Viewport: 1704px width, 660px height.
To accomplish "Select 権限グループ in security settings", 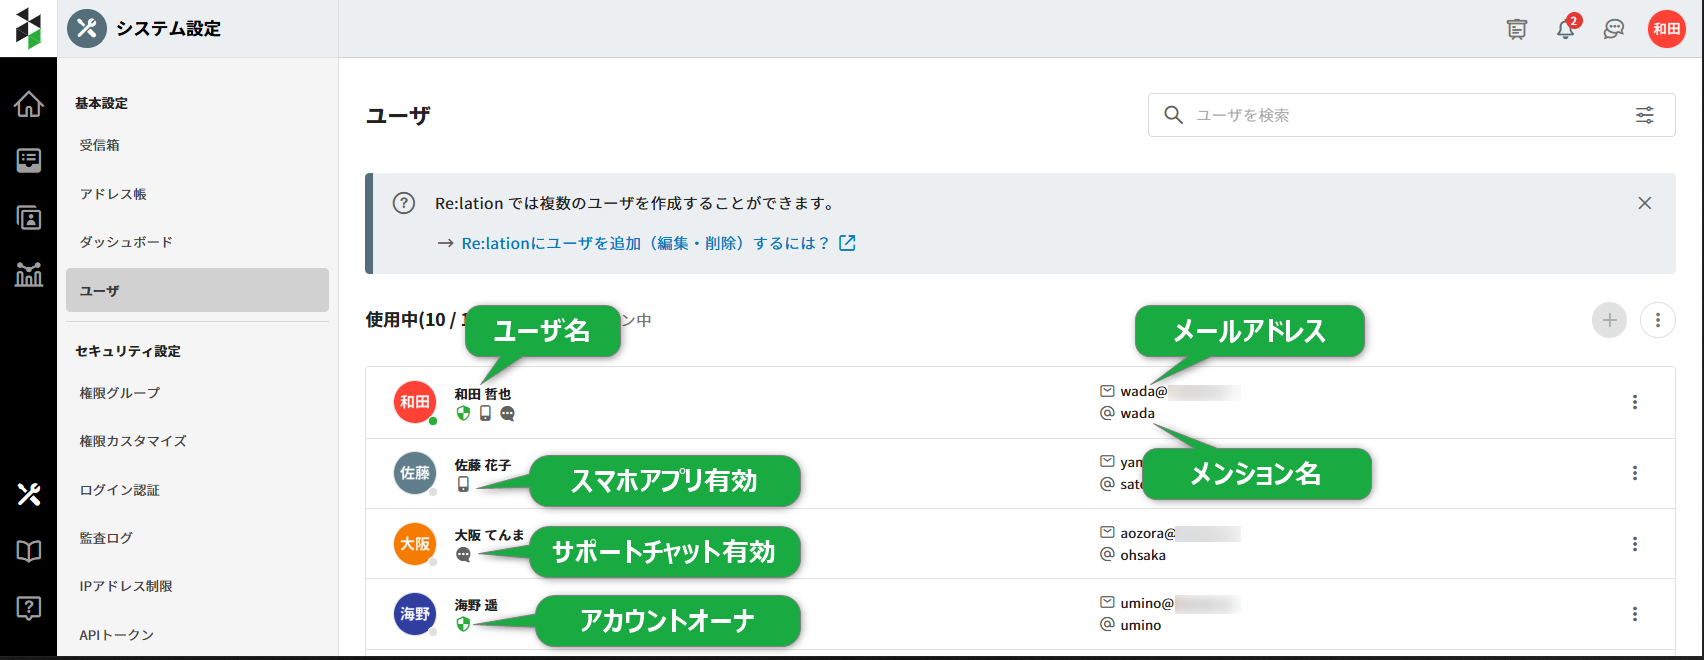I will pos(120,393).
